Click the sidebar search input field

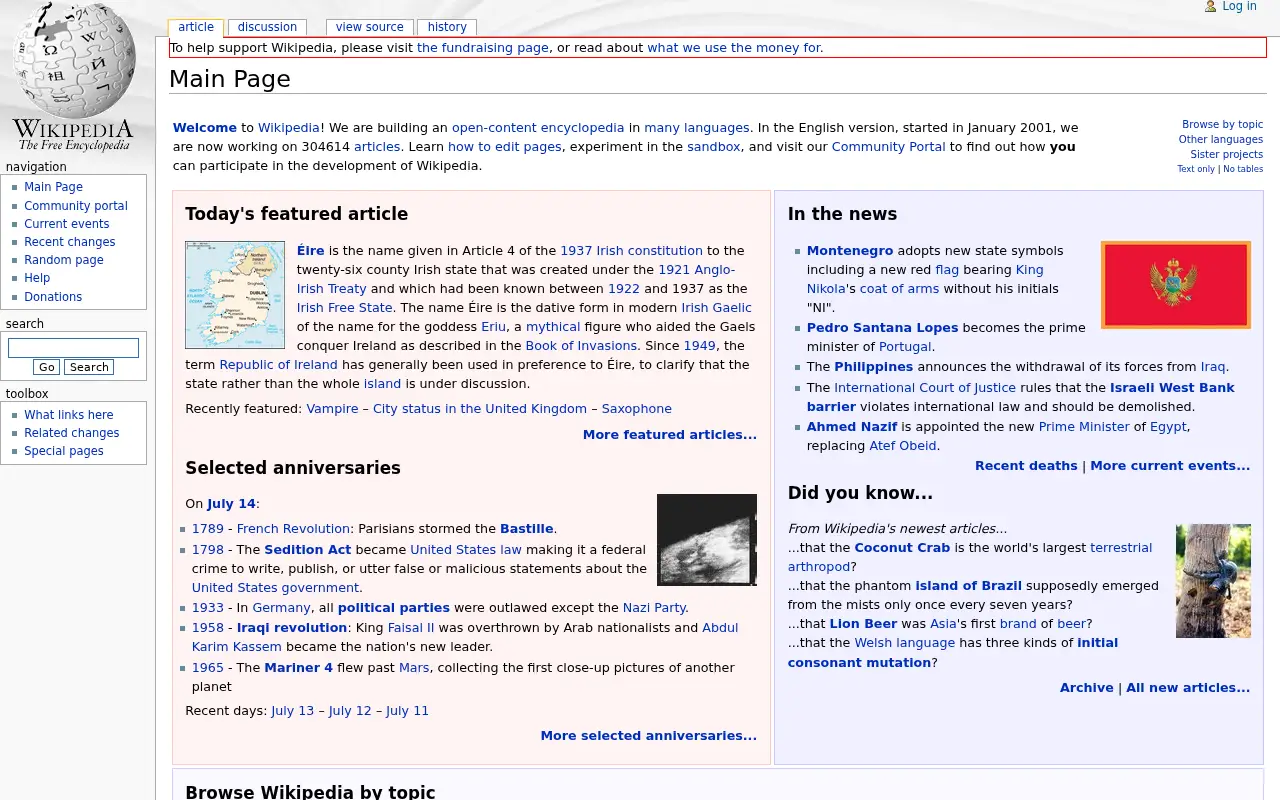tap(73, 348)
